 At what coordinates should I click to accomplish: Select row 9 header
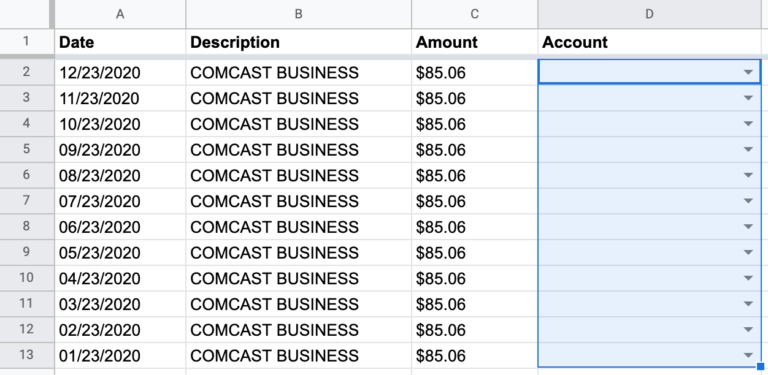tap(26, 252)
